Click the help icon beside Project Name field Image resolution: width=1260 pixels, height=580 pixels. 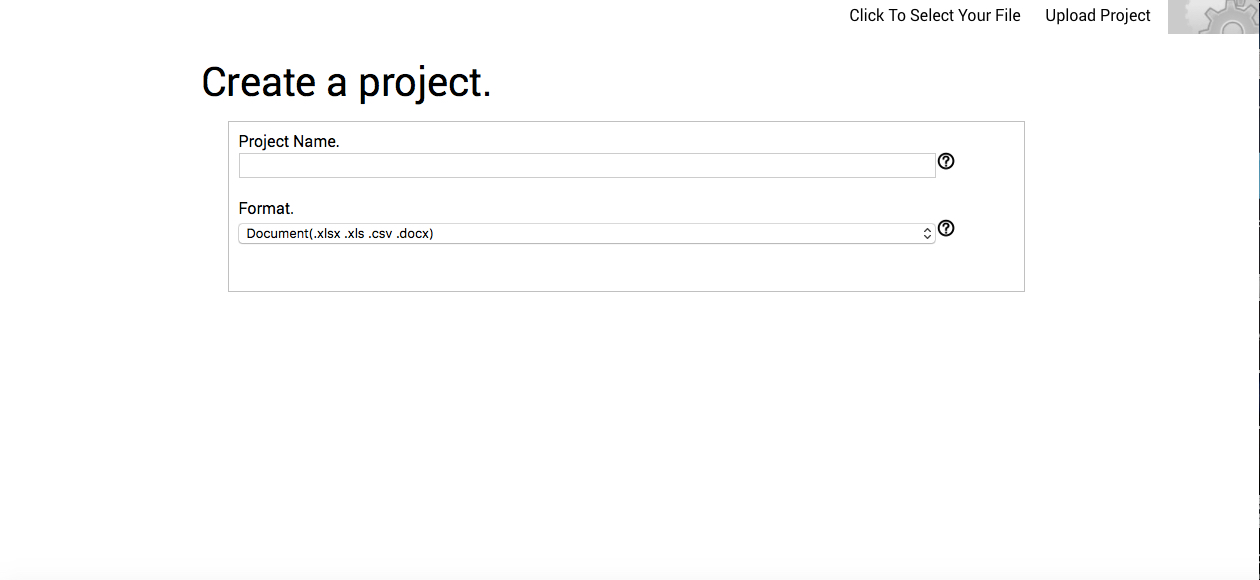946,161
